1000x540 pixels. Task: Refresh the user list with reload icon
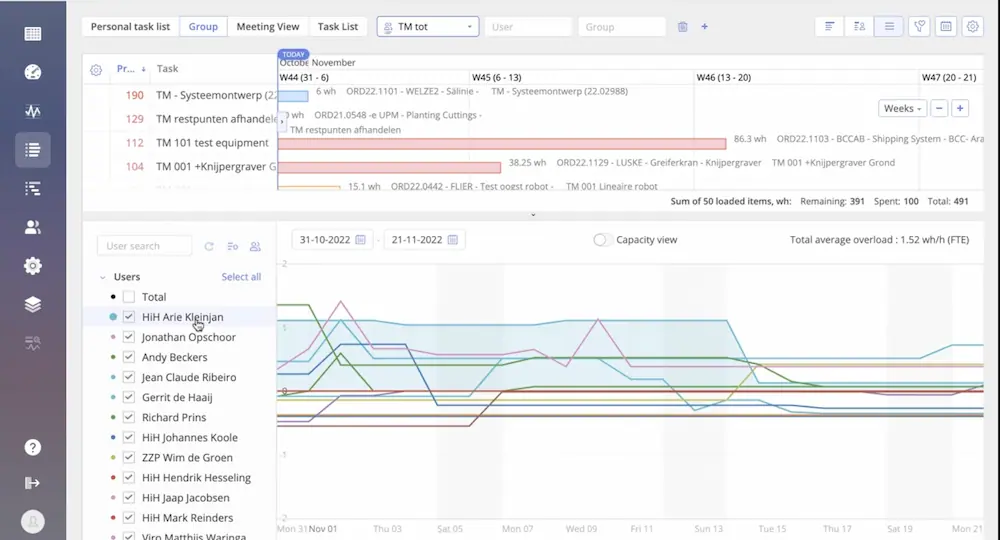(209, 246)
